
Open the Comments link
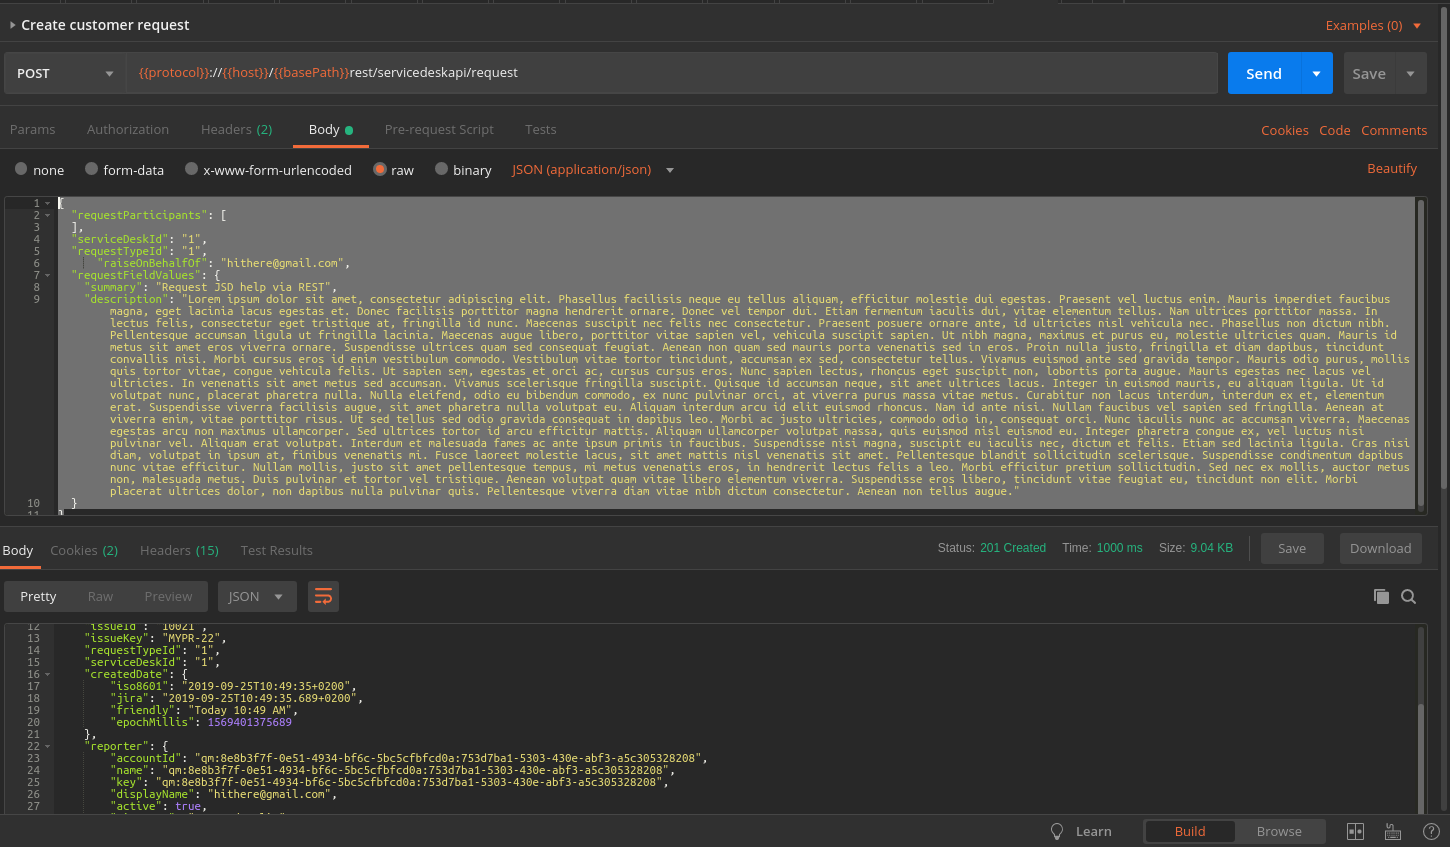point(1394,131)
